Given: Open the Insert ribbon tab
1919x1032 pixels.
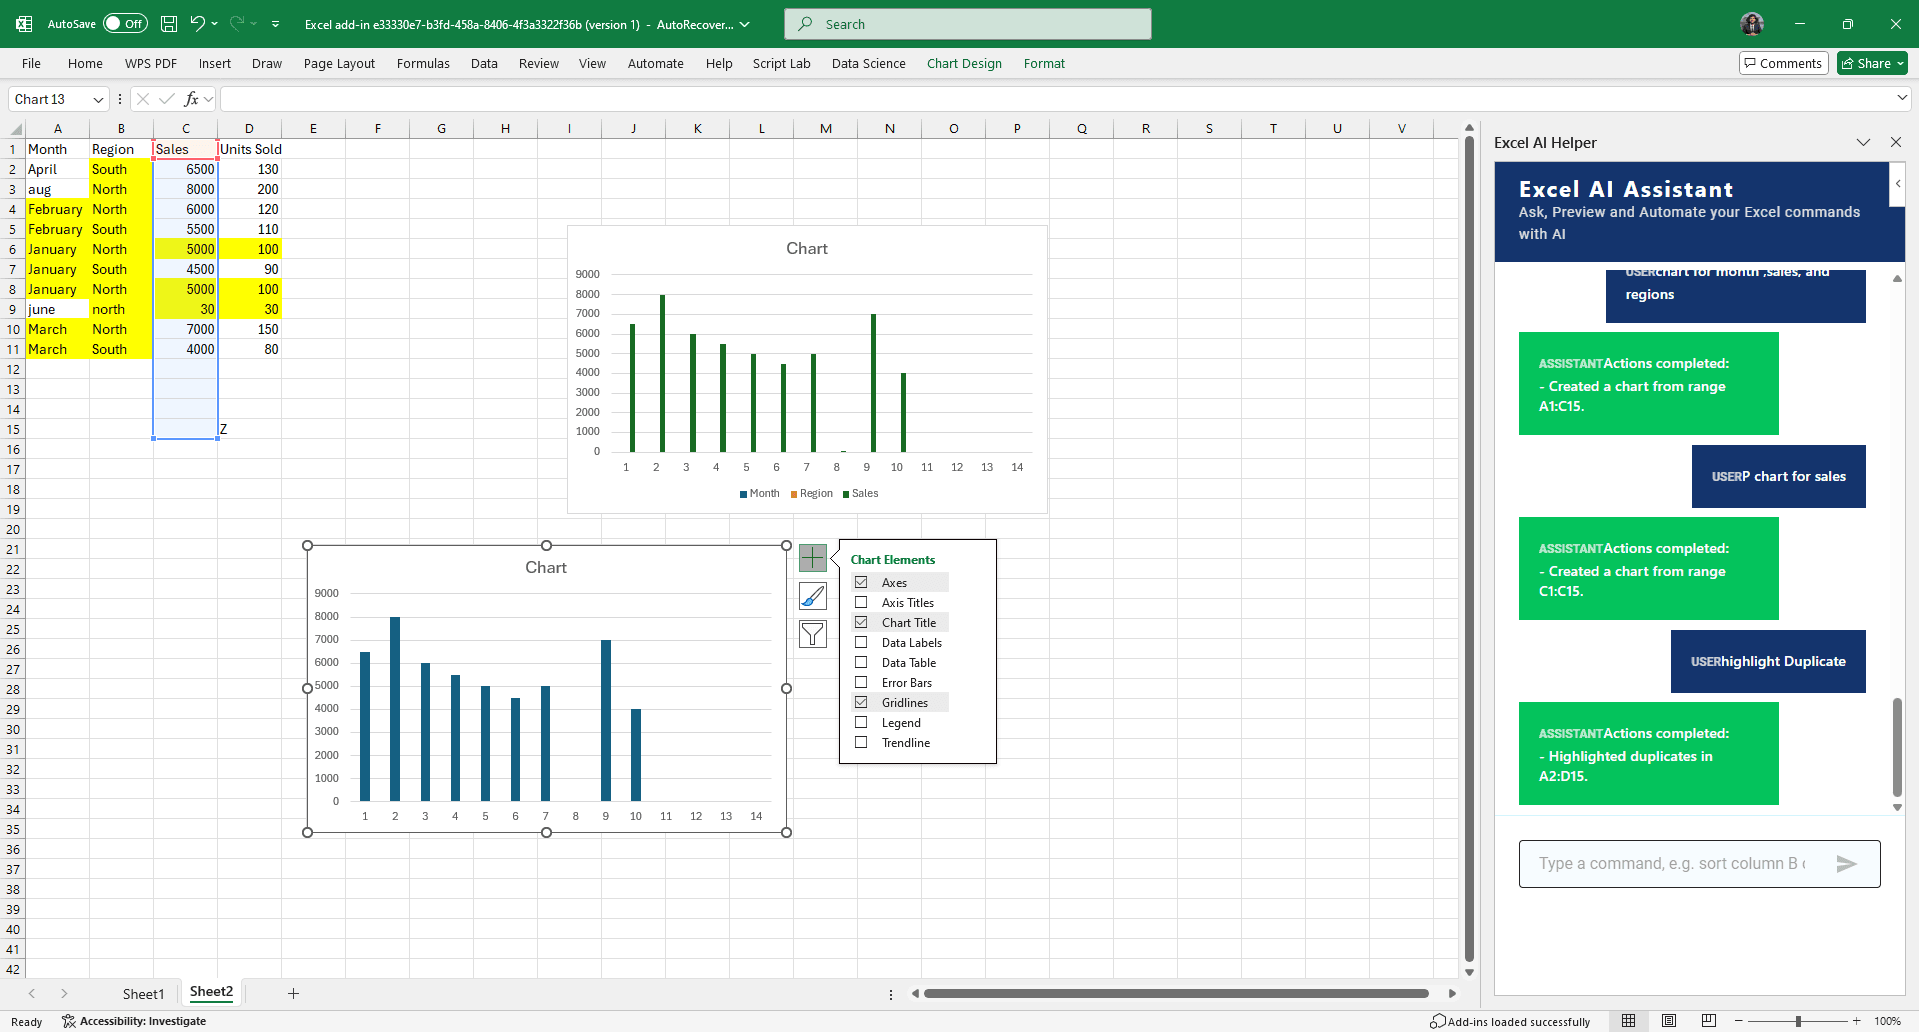Looking at the screenshot, I should coord(214,63).
